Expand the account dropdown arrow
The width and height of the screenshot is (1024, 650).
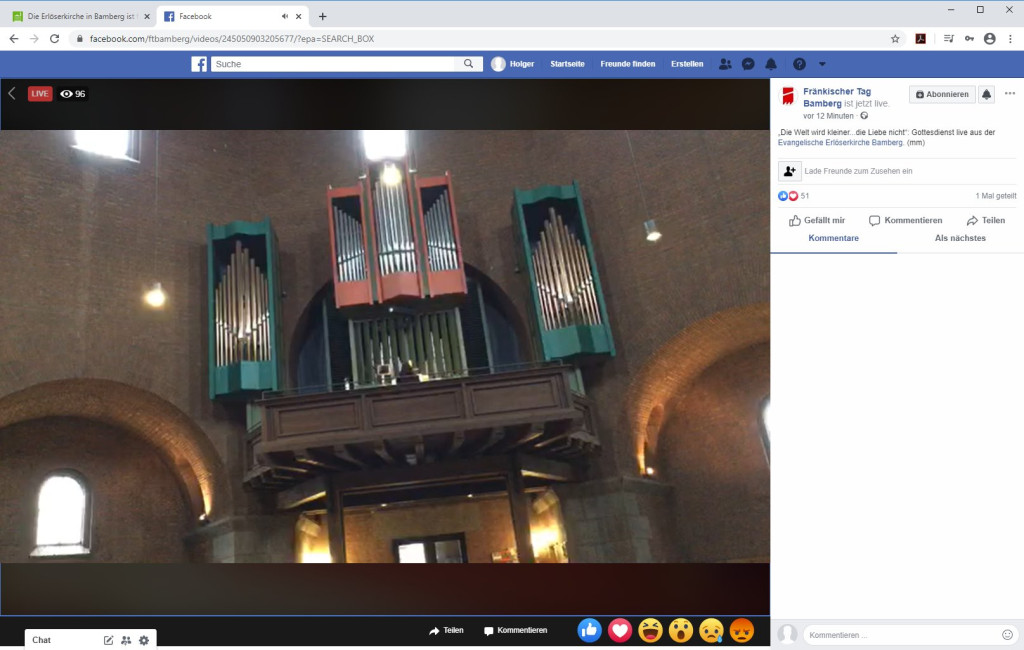tap(822, 64)
